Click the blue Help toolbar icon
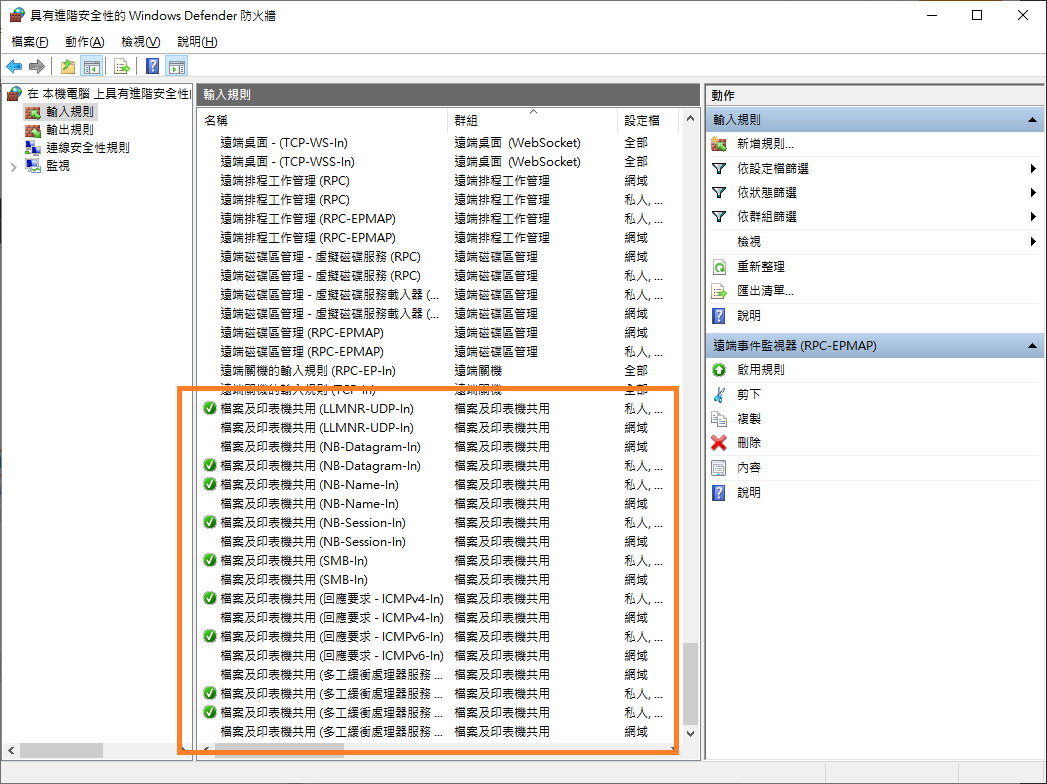The image size is (1047, 784). [153, 66]
